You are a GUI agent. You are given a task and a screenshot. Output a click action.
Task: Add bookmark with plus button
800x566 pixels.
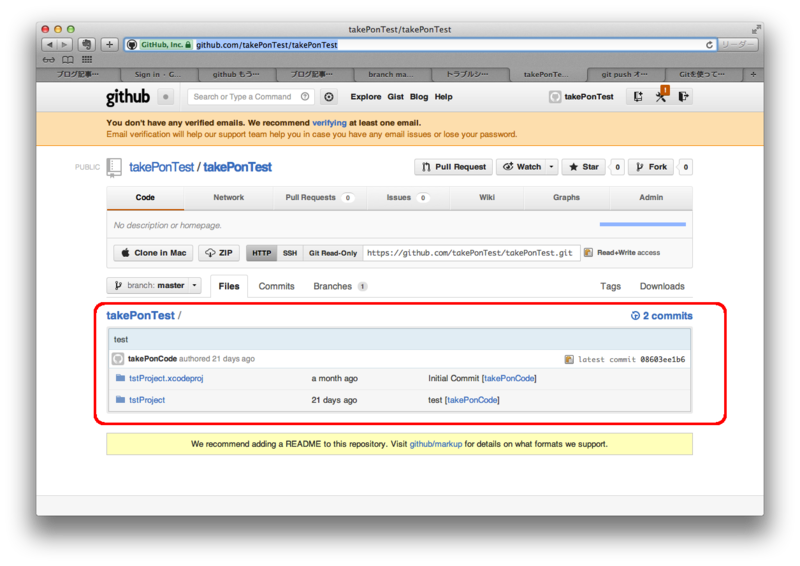(x=109, y=44)
